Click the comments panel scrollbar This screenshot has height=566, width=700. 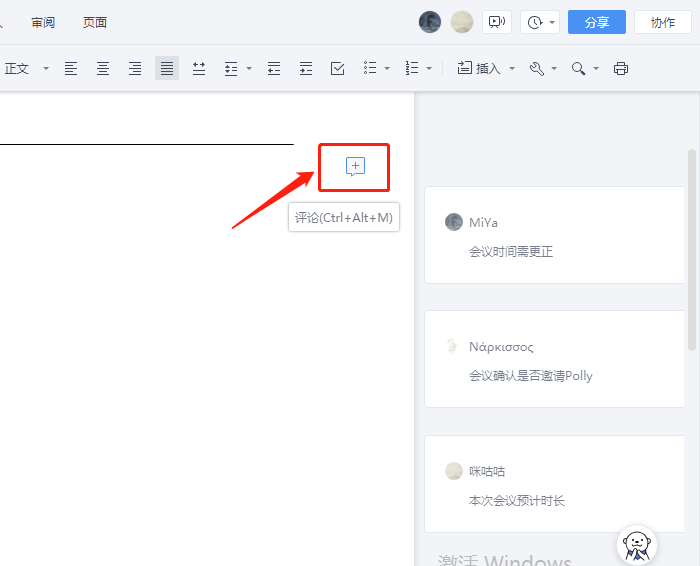pos(692,250)
